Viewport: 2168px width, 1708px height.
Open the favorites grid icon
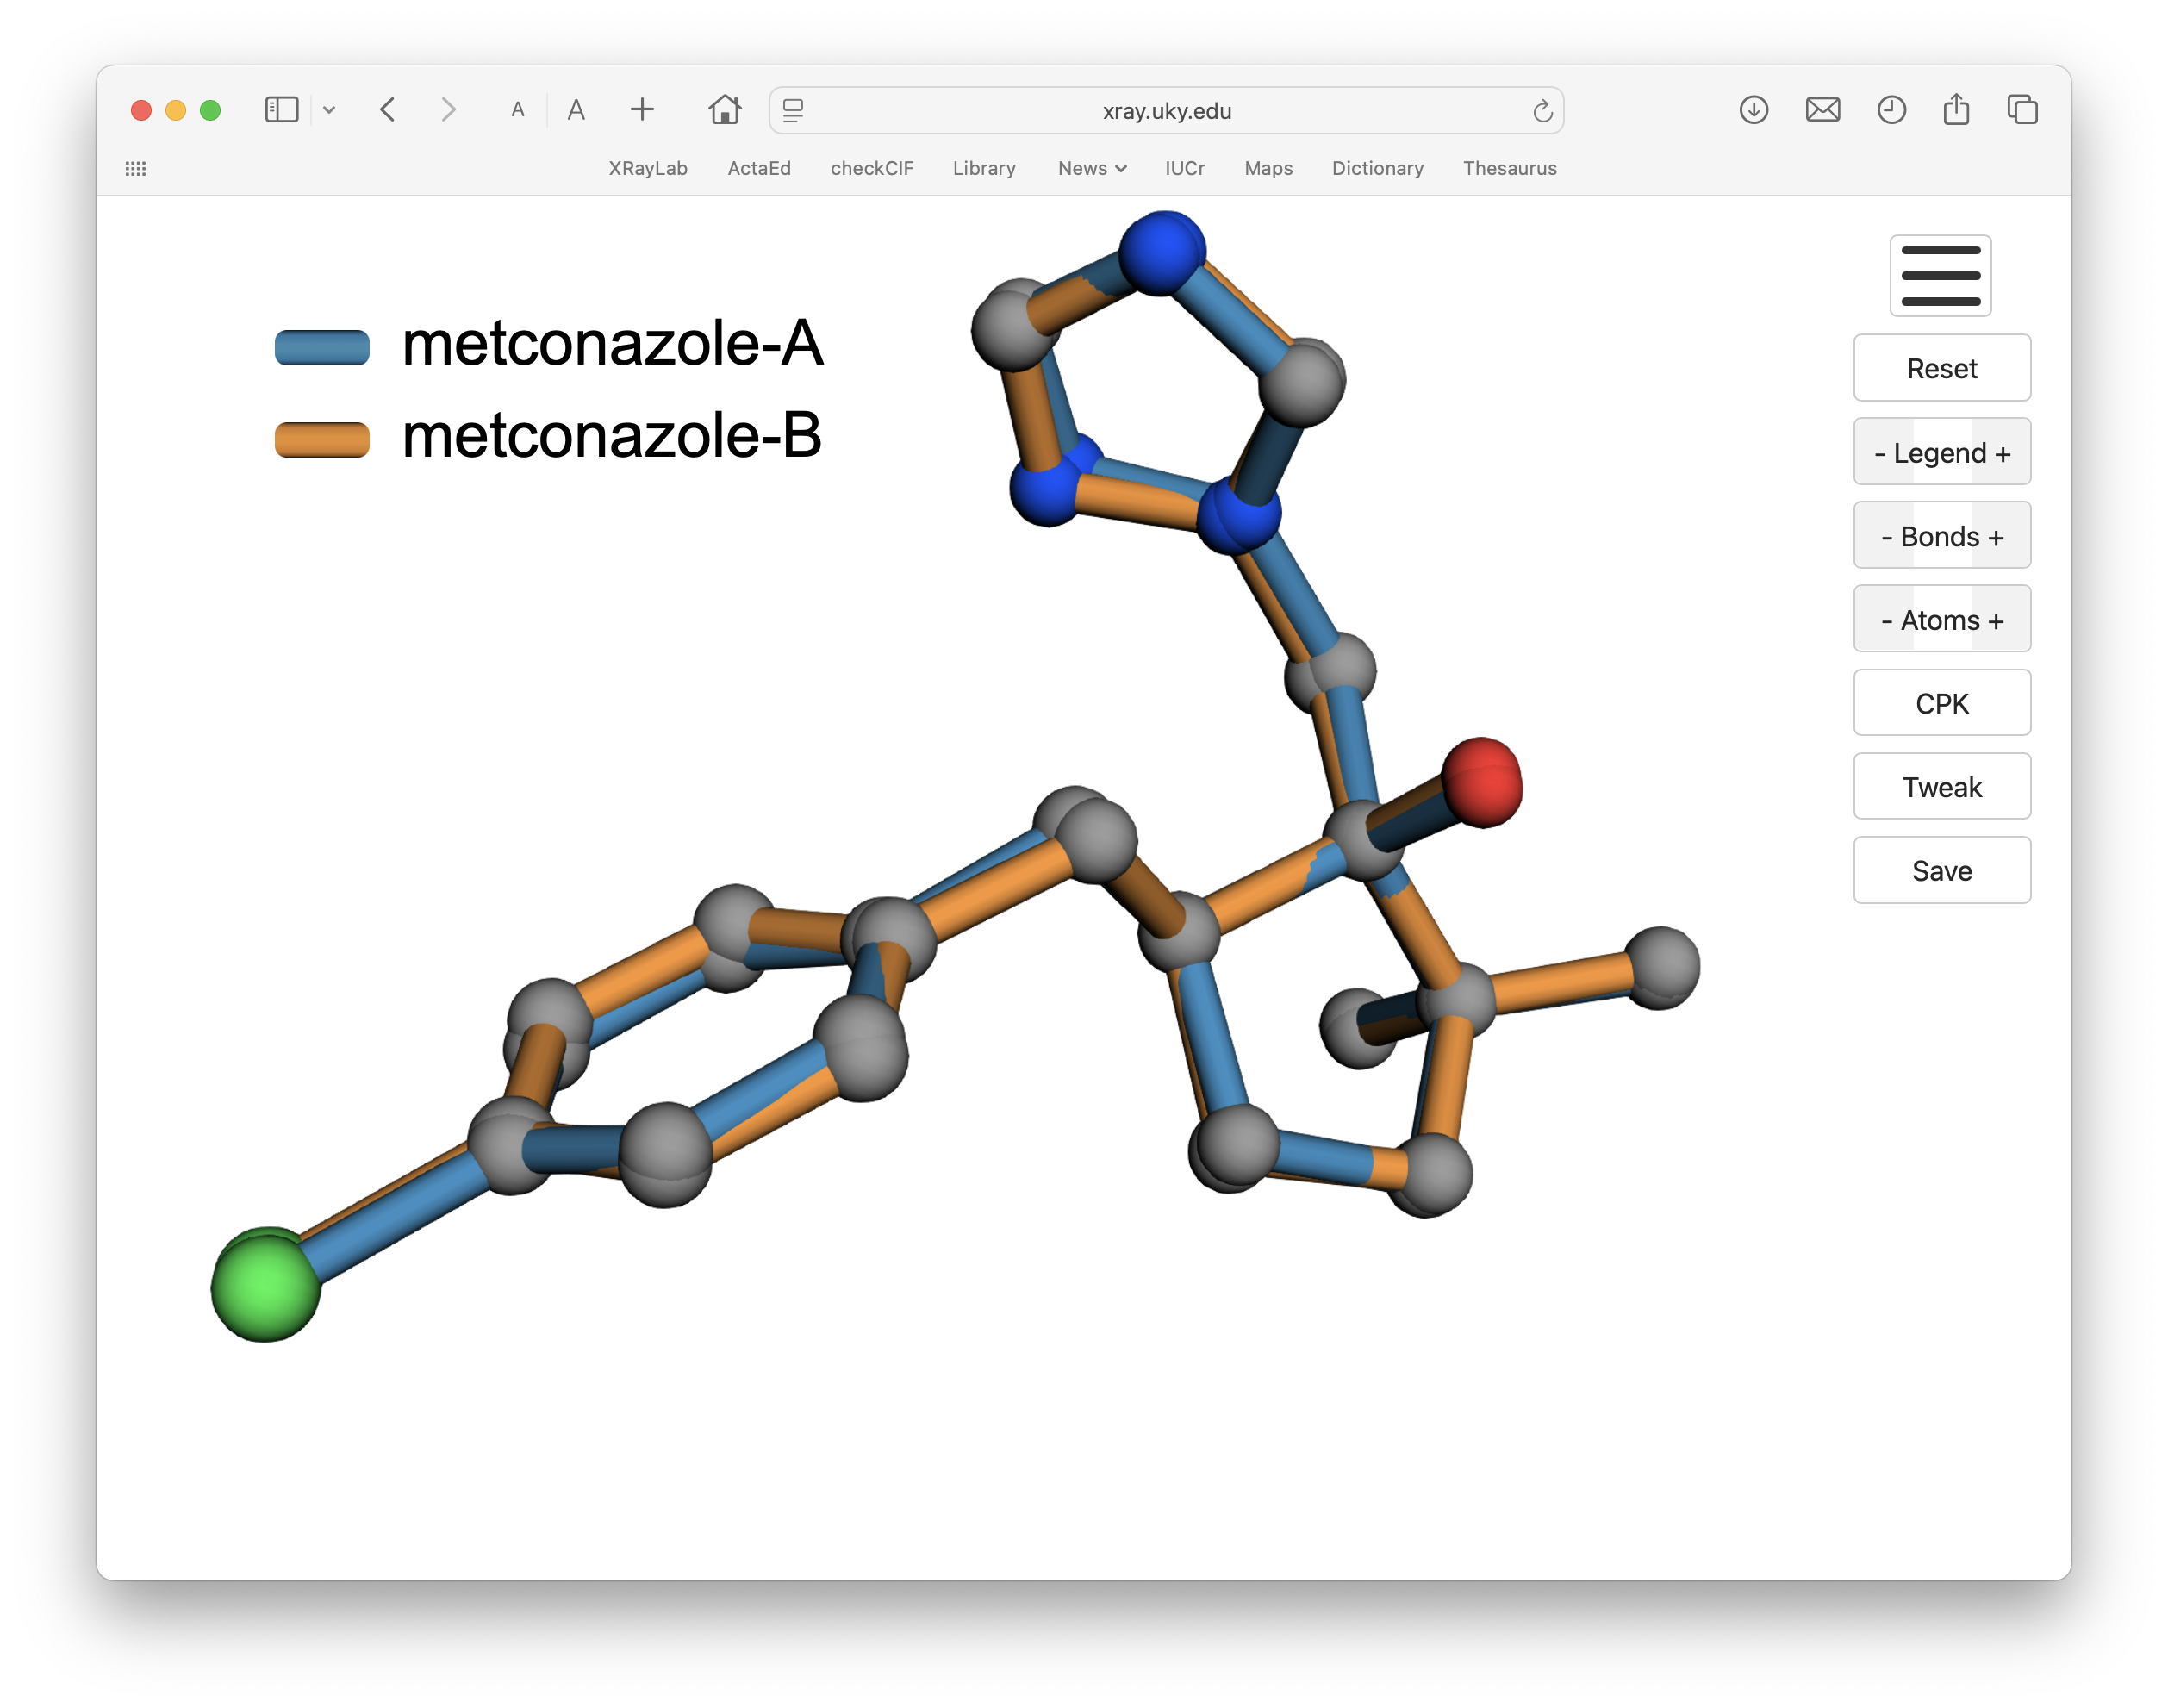(x=136, y=168)
